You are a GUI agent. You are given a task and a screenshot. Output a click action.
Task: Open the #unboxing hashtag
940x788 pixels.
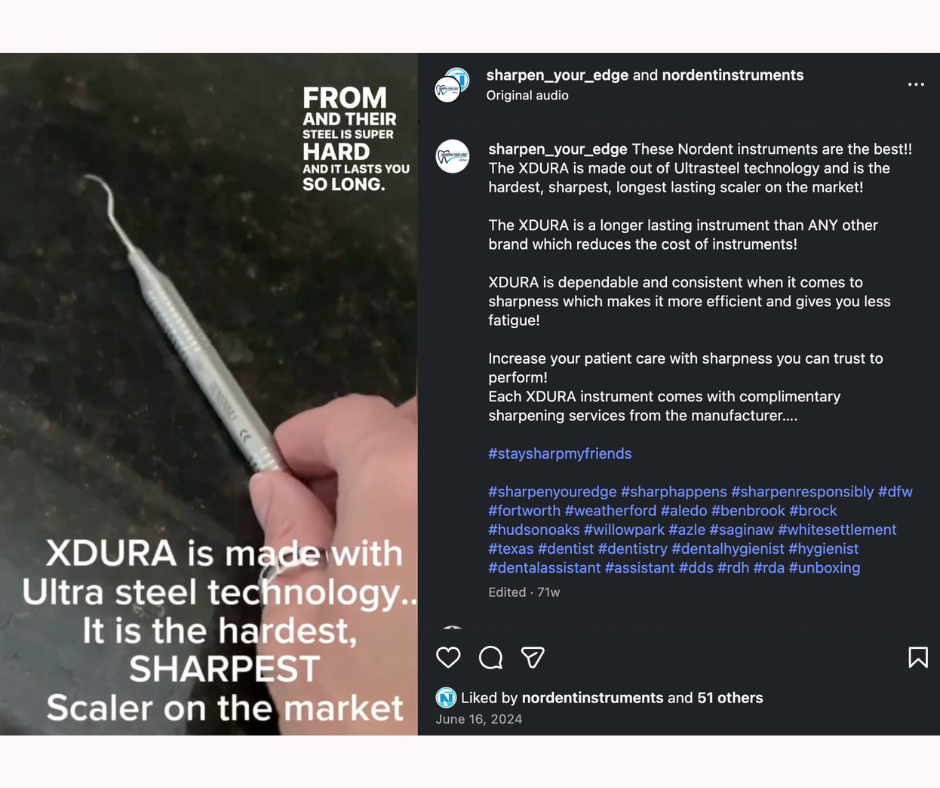coord(824,568)
